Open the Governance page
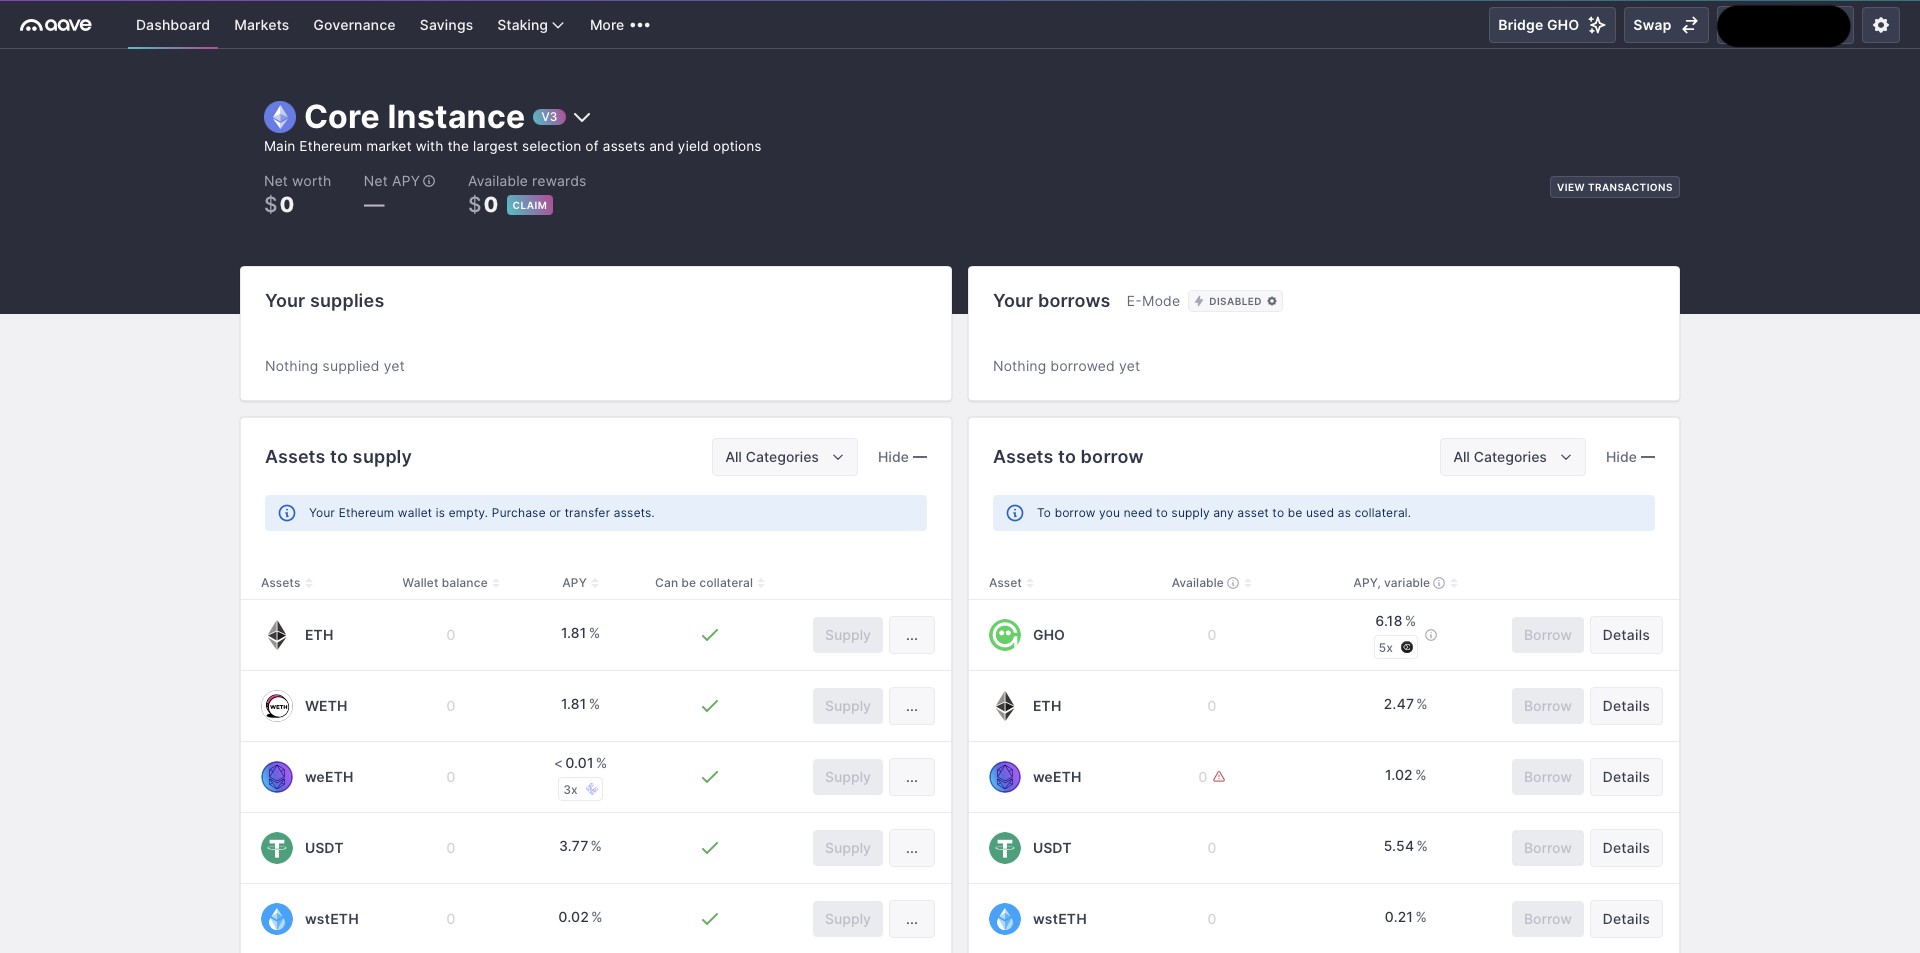Viewport: 1920px width, 953px height. pos(354,25)
